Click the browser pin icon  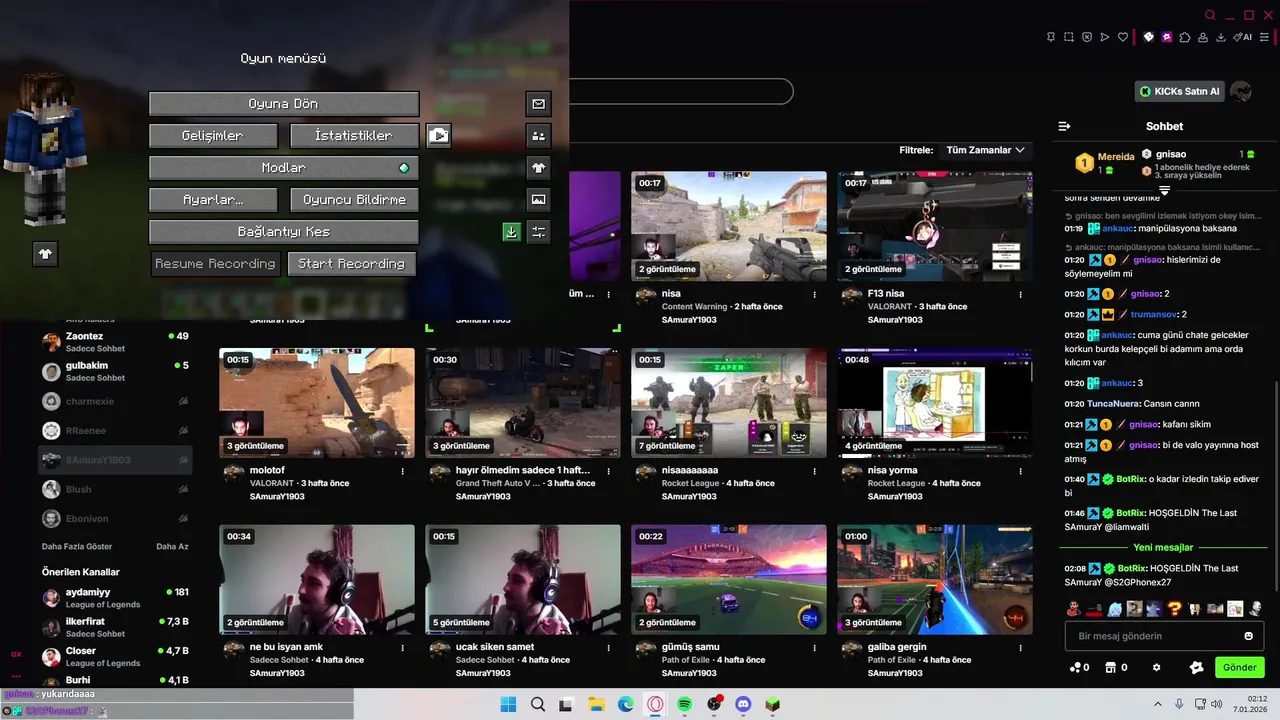(x=1051, y=37)
